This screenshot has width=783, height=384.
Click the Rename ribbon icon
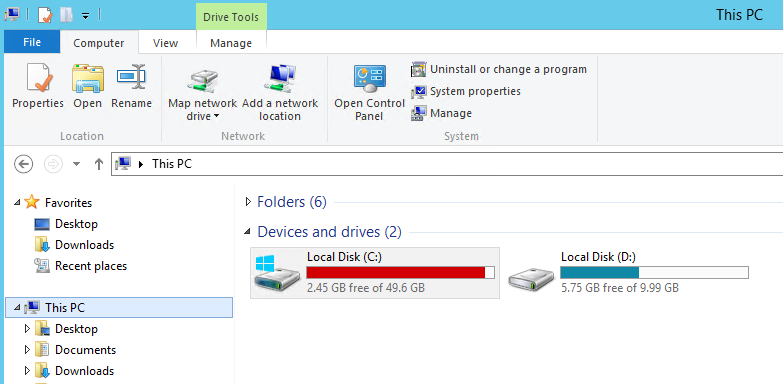pyautogui.click(x=131, y=76)
